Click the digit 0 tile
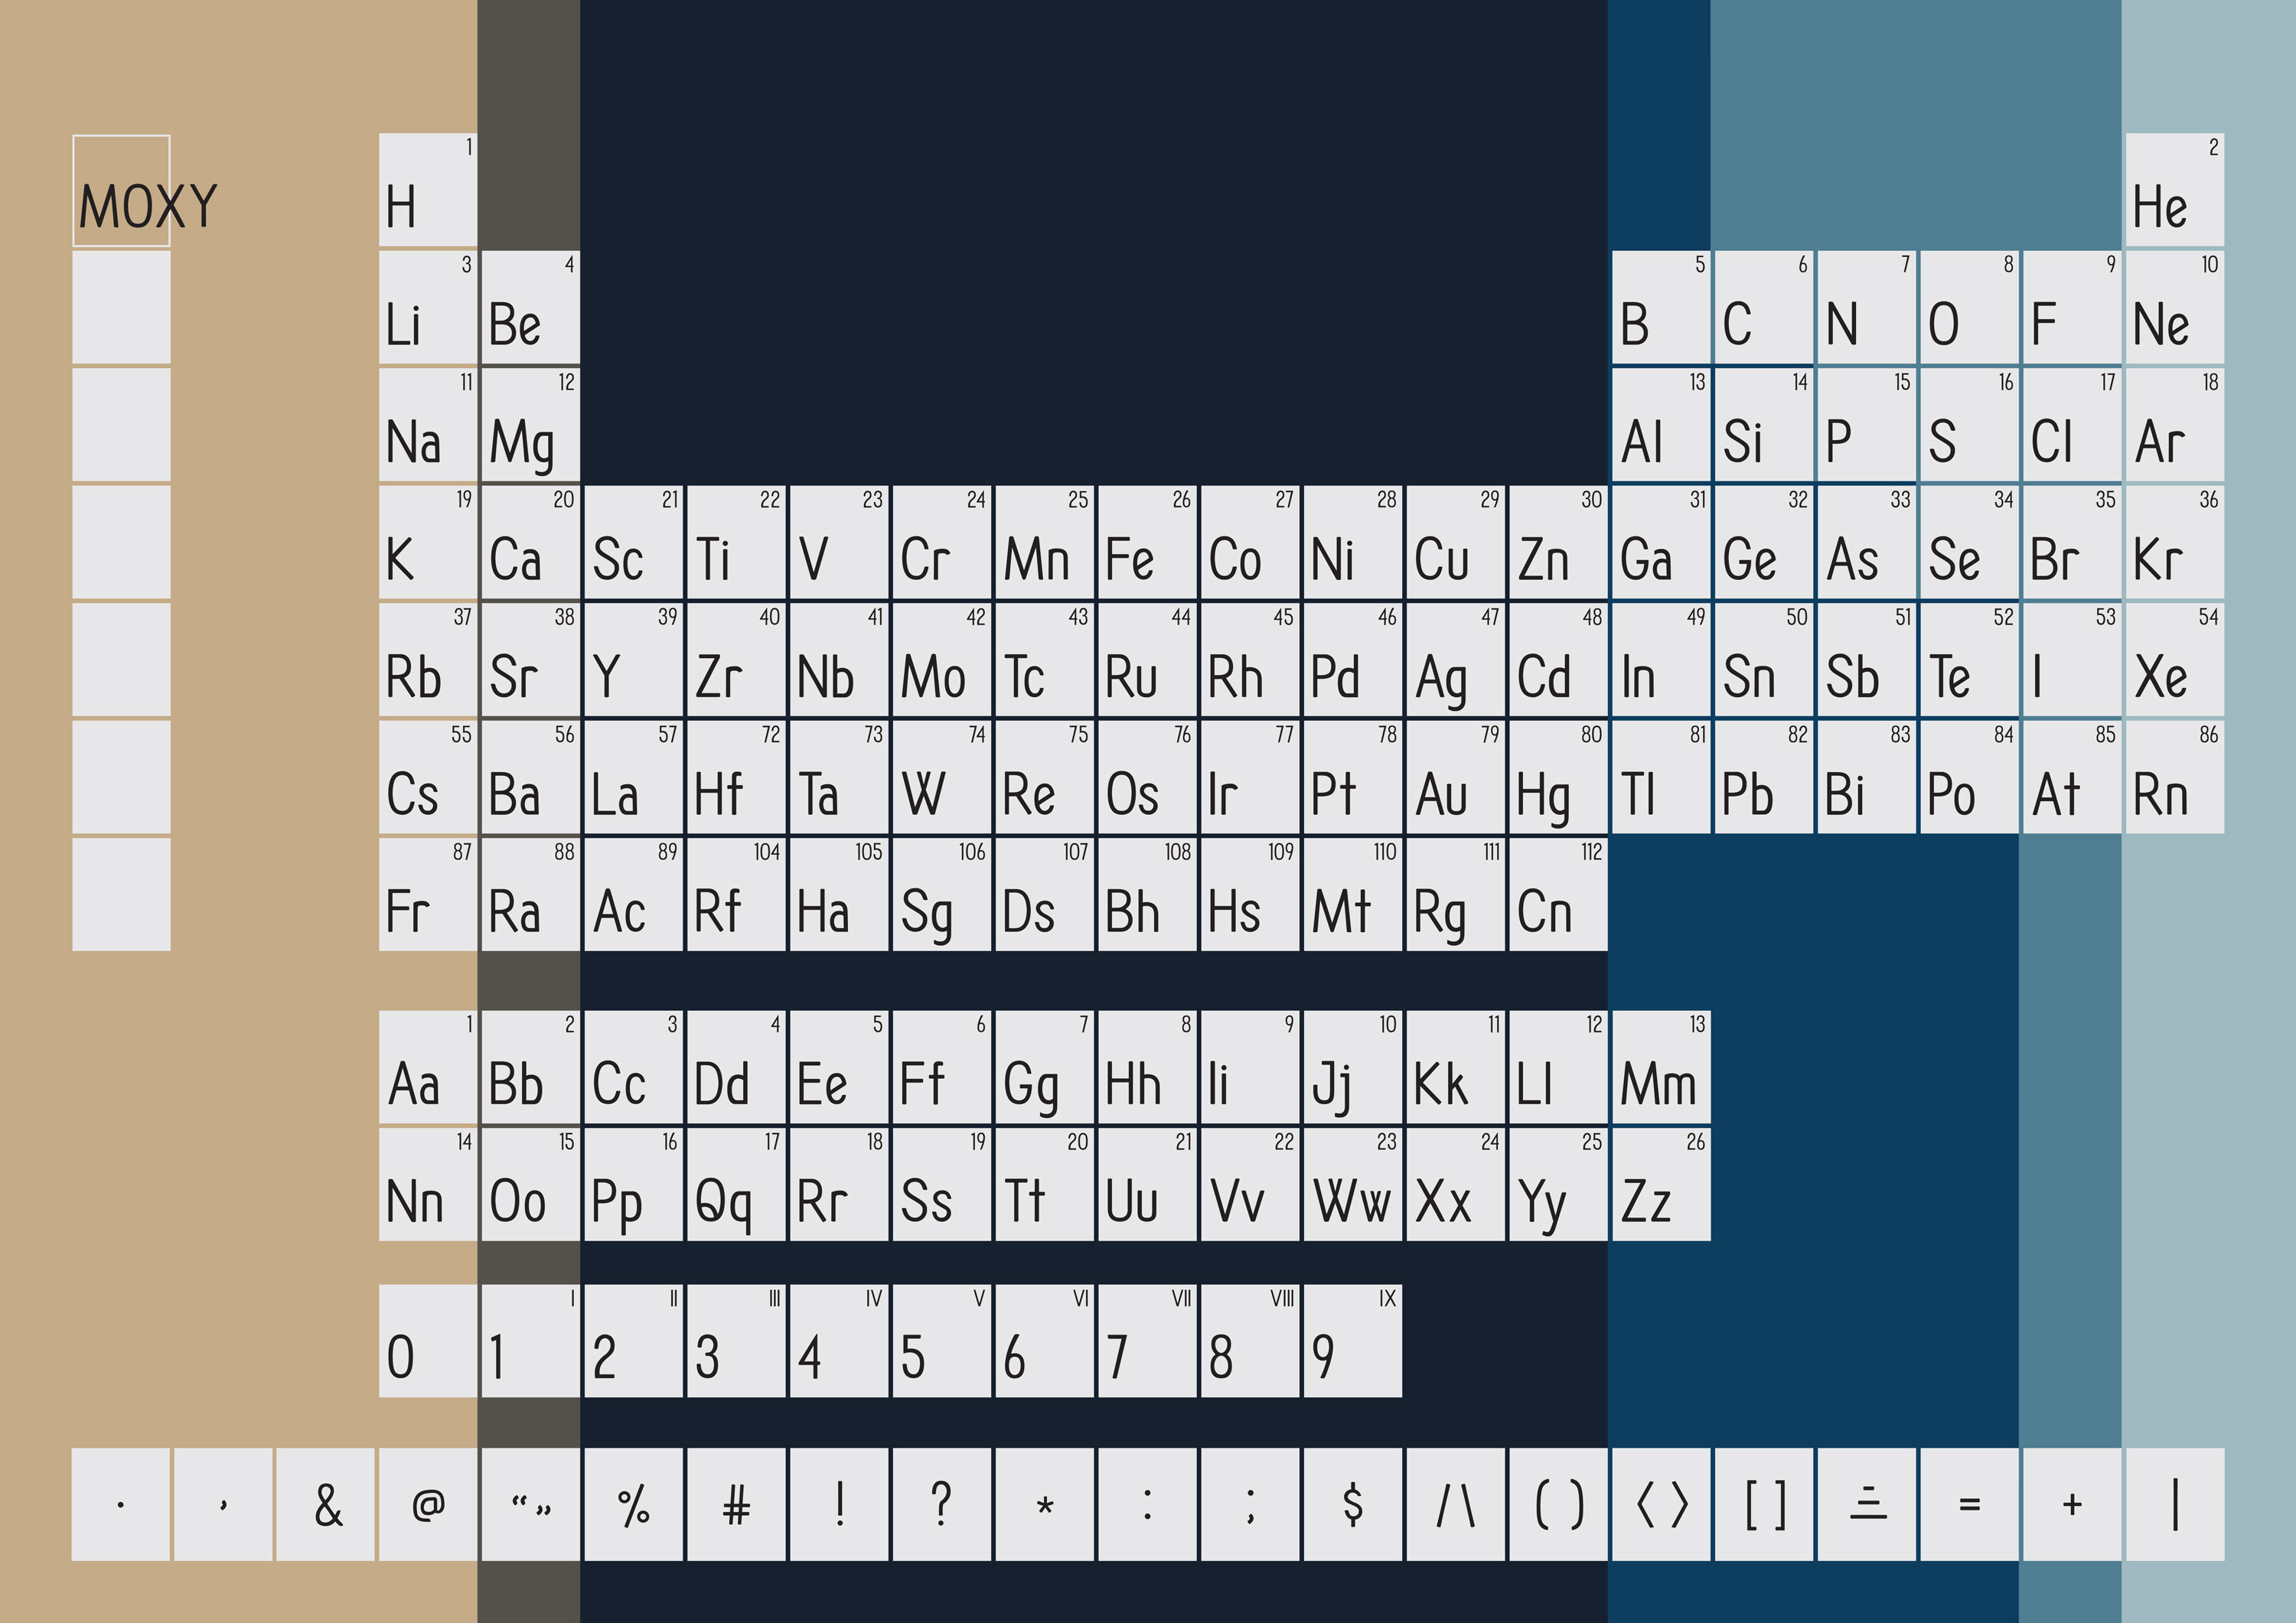The width and height of the screenshot is (2296, 1623). (428, 1341)
